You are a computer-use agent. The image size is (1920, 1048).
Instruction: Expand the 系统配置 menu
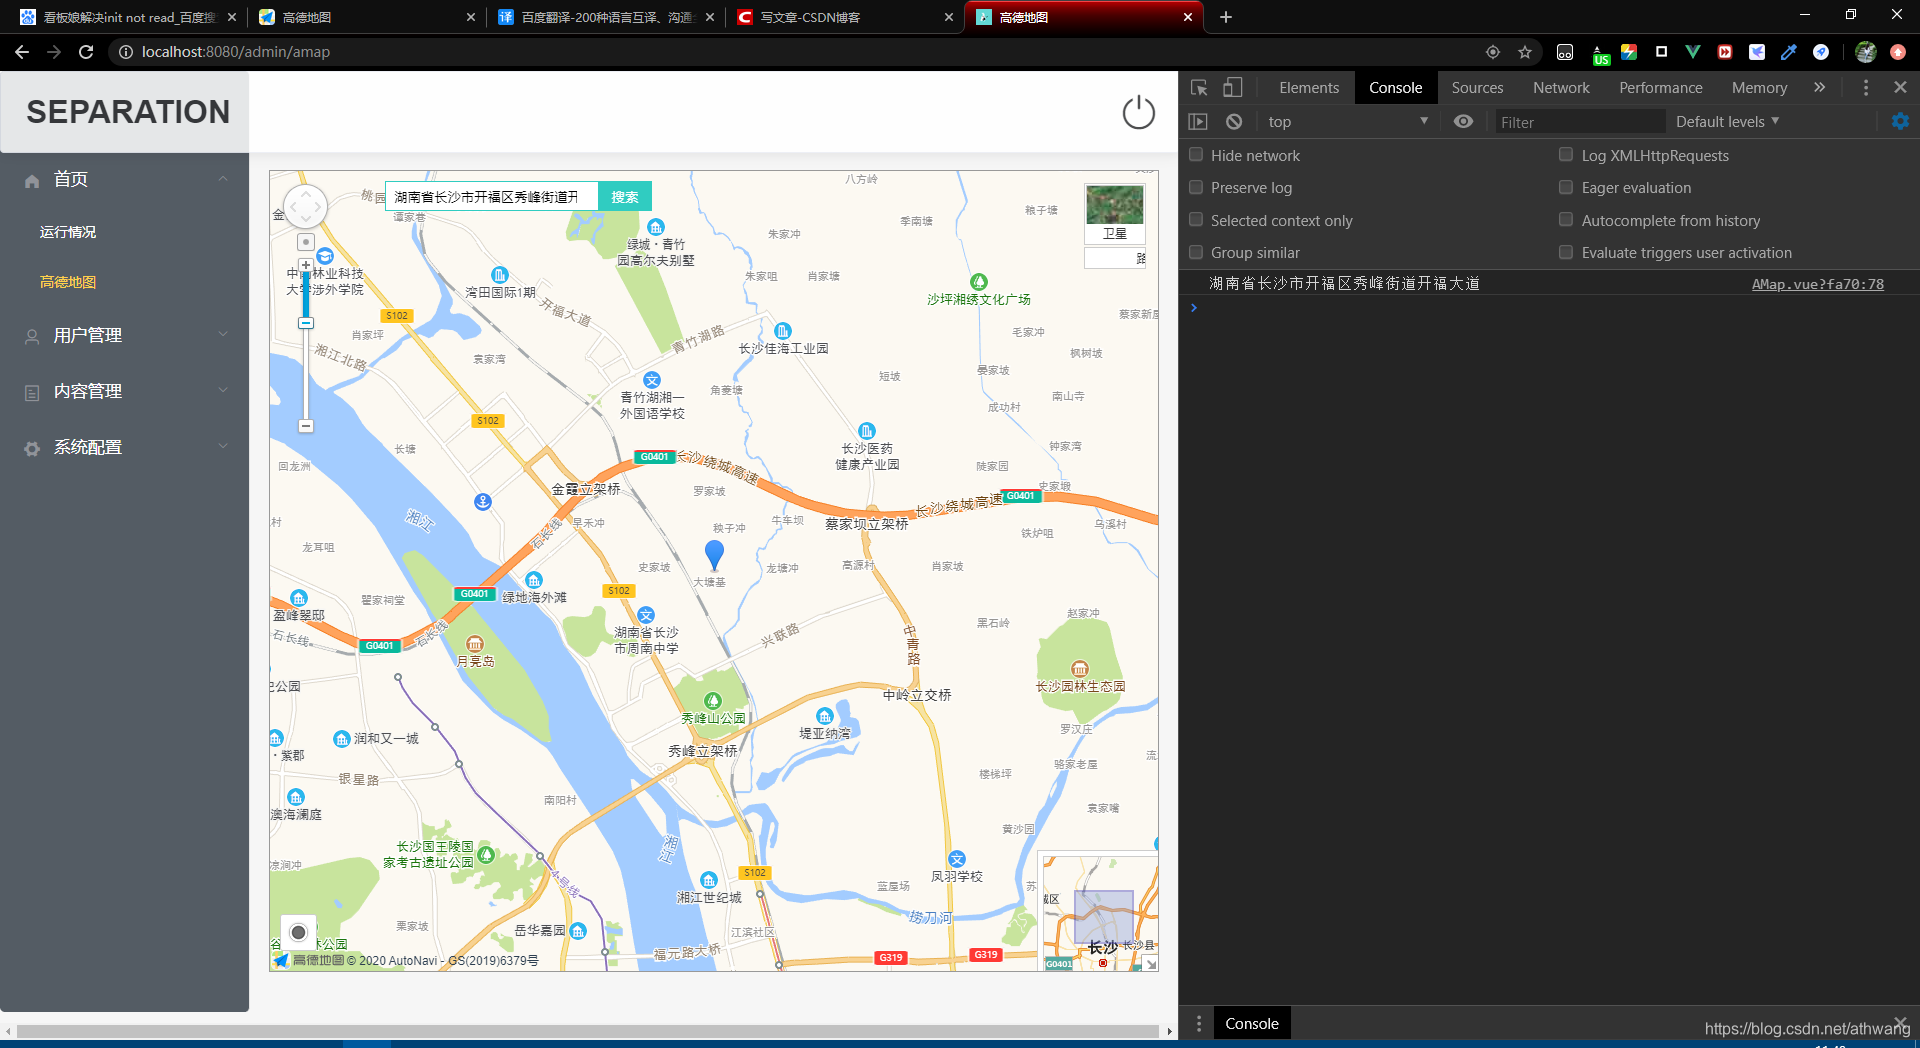[223, 447]
